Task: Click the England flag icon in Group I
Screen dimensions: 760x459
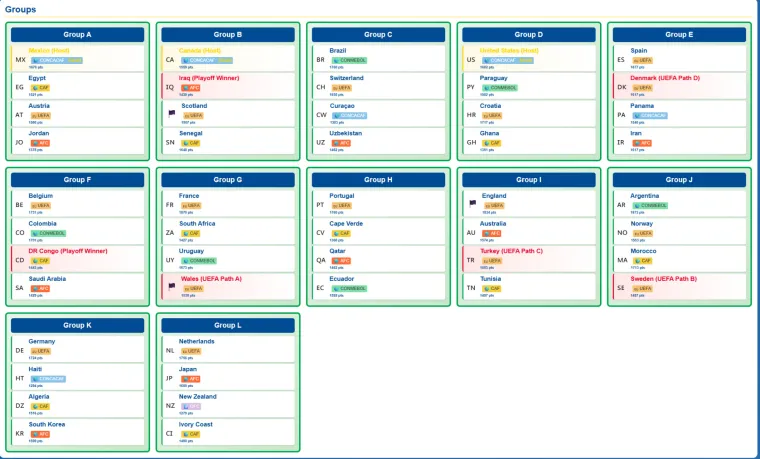Action: (x=471, y=202)
